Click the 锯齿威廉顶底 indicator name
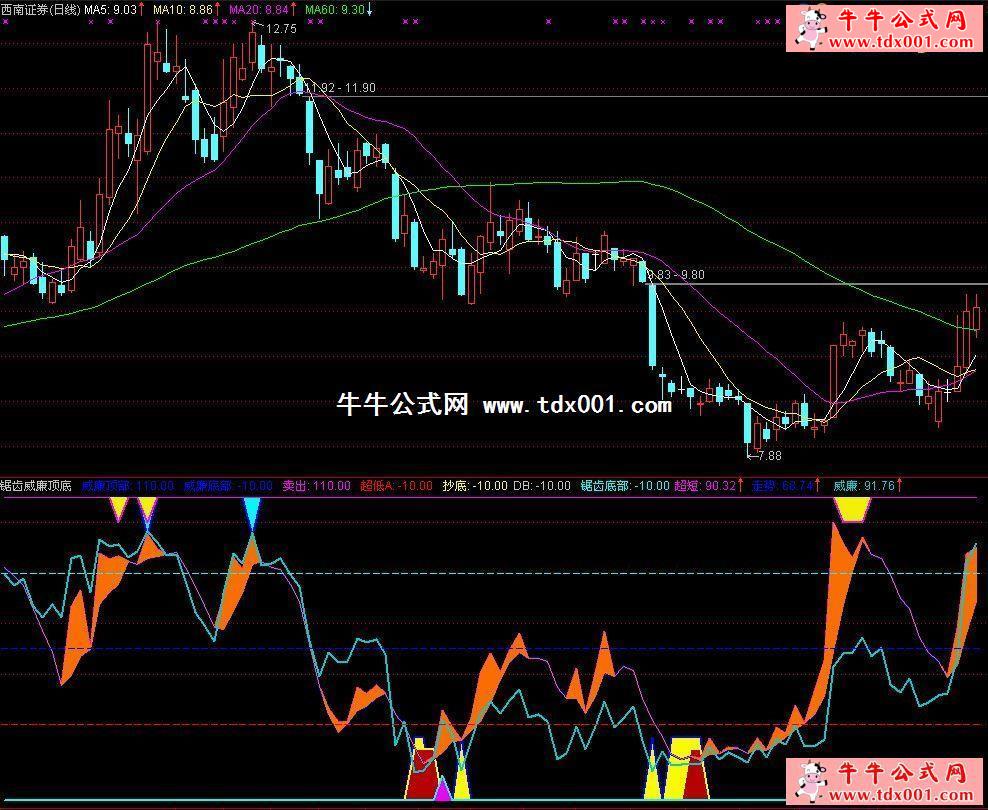The height and width of the screenshot is (810, 988). [37, 486]
